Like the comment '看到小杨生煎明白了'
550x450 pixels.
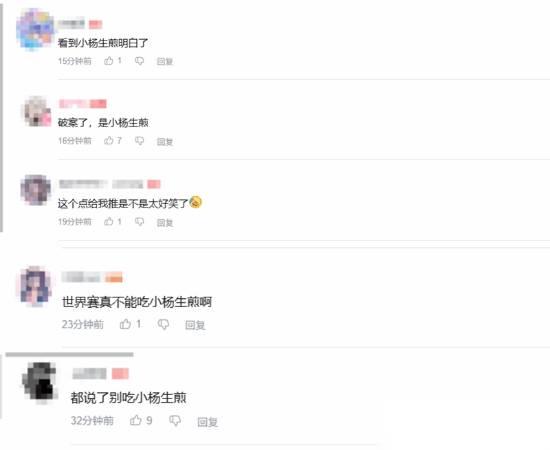(109, 61)
